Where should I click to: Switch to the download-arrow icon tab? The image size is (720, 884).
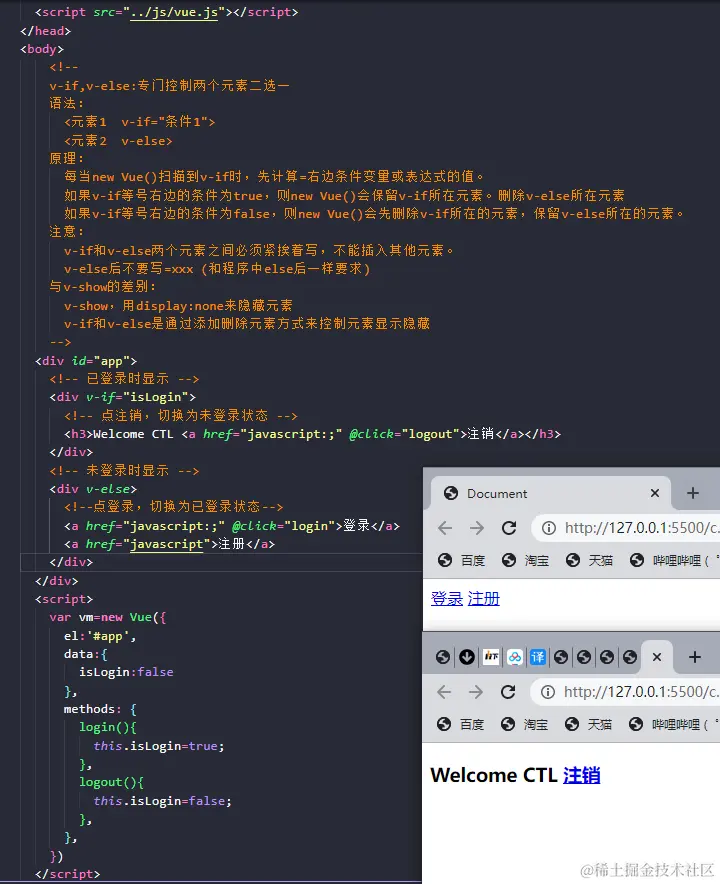coord(467,657)
